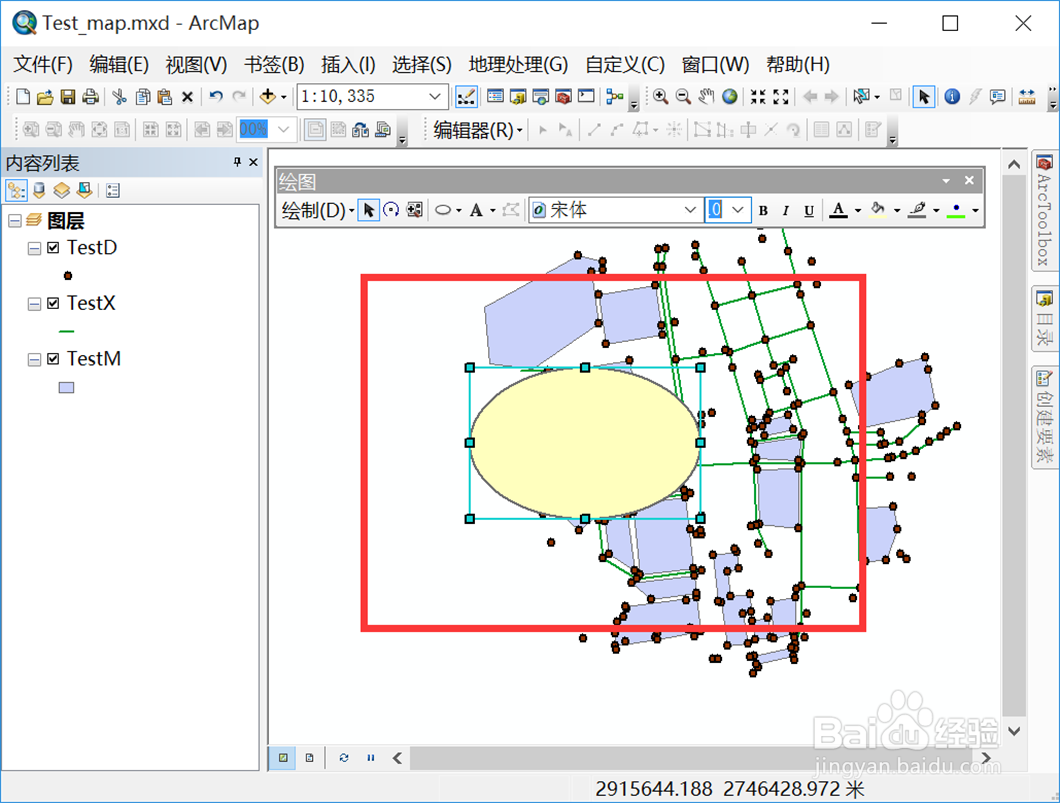
Task: Create a new map document
Action: coord(23,97)
